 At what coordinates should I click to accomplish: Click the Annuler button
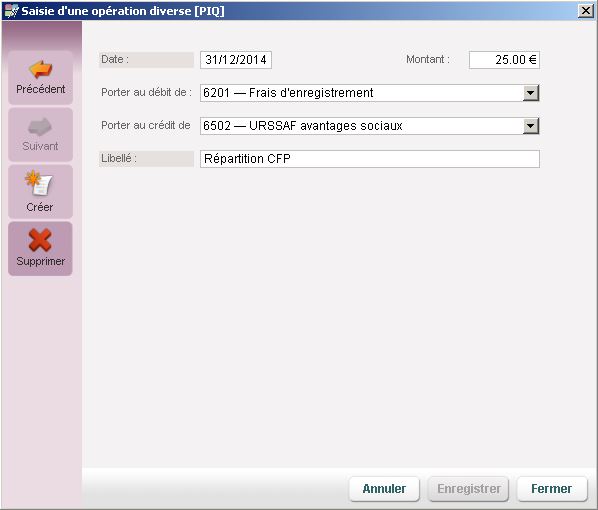point(384,489)
